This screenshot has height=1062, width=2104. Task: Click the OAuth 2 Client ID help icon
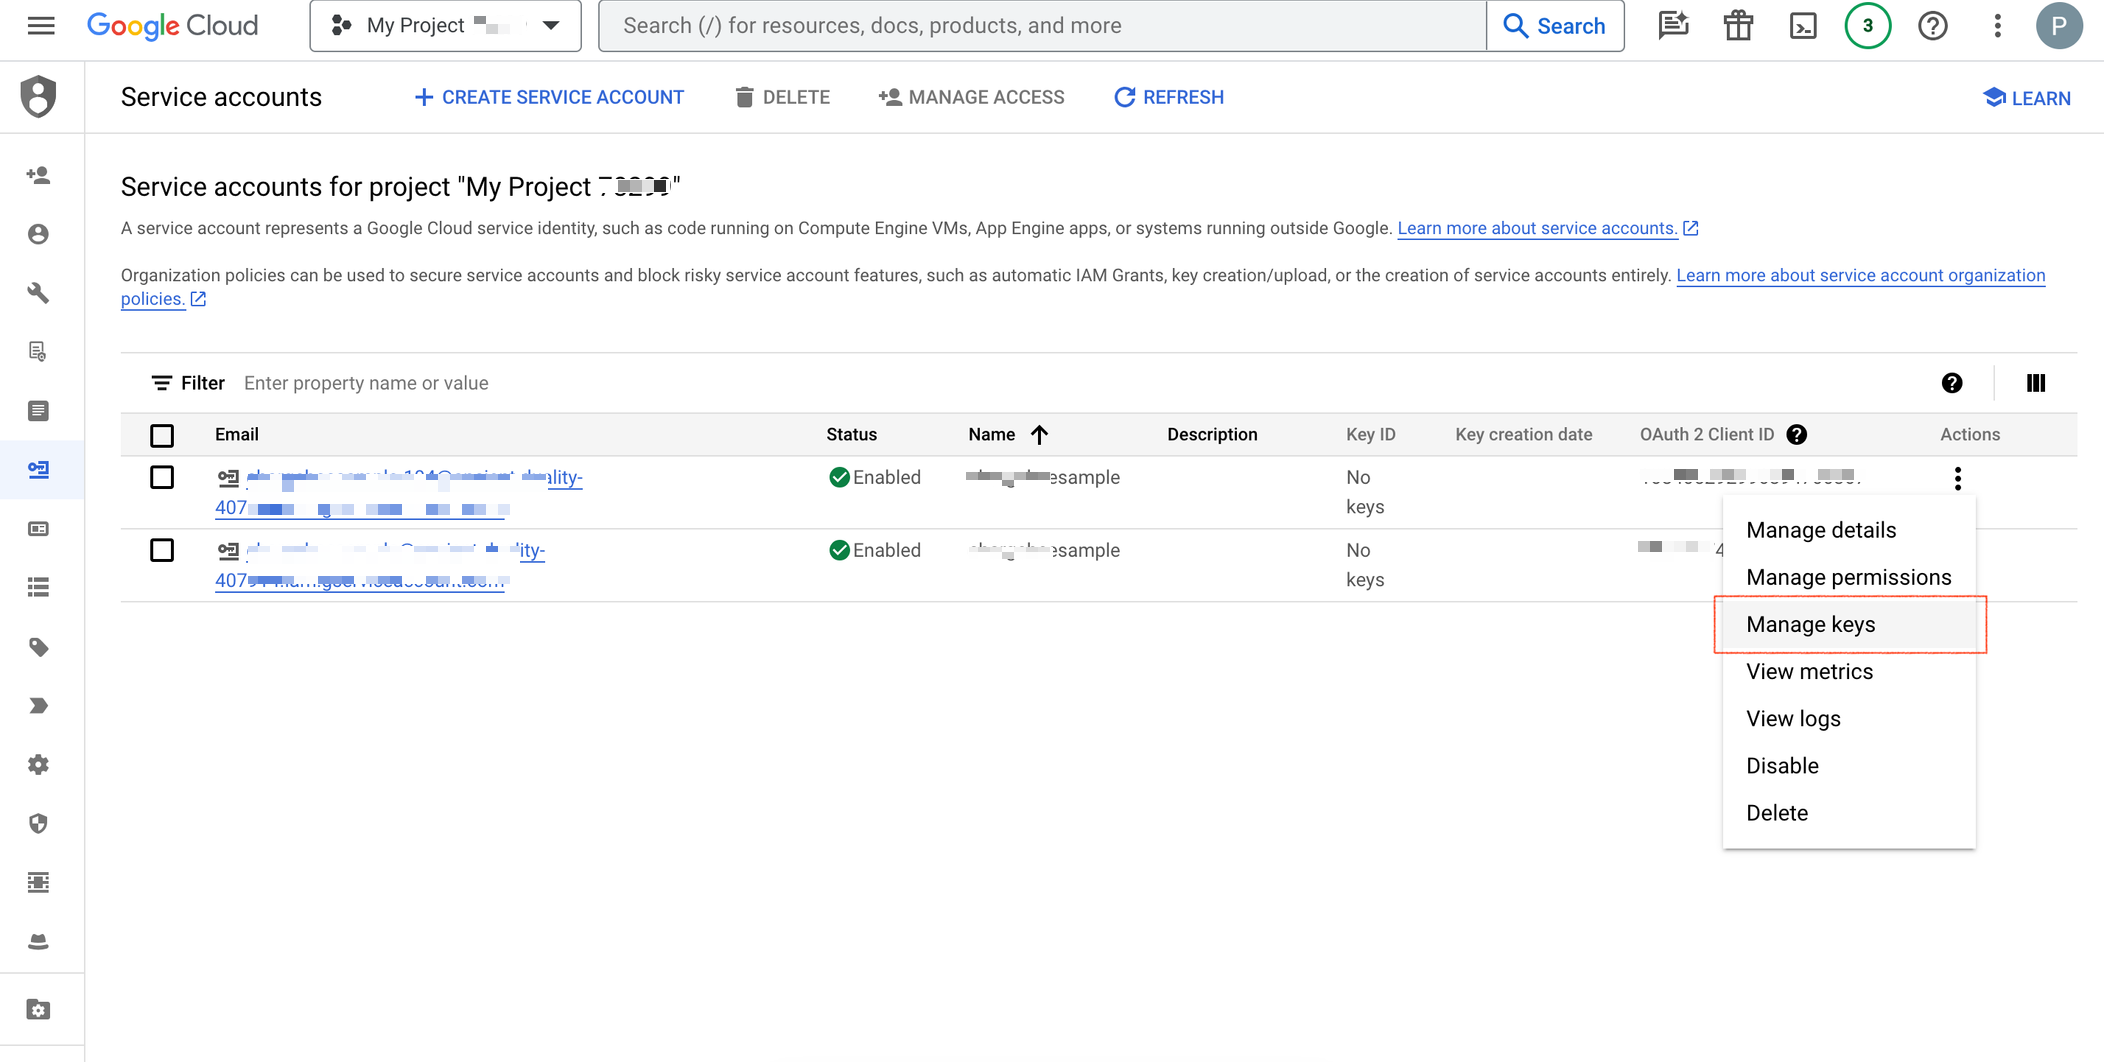pos(1797,435)
